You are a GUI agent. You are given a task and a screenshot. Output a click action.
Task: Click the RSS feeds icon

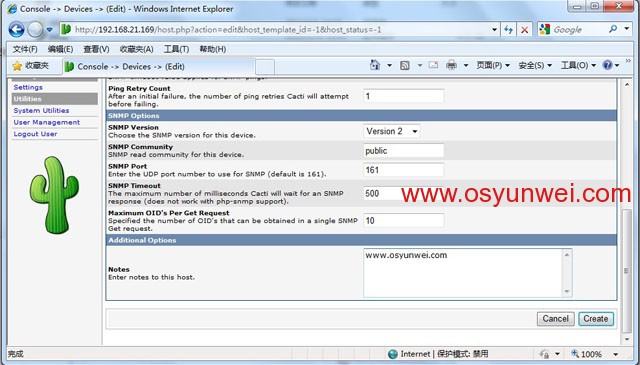404,65
